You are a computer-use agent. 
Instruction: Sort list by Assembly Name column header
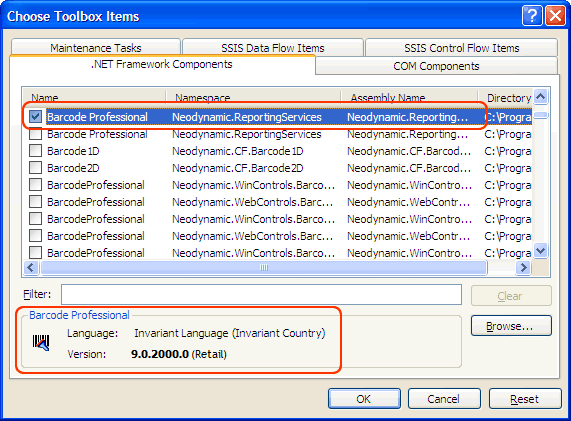pos(409,98)
